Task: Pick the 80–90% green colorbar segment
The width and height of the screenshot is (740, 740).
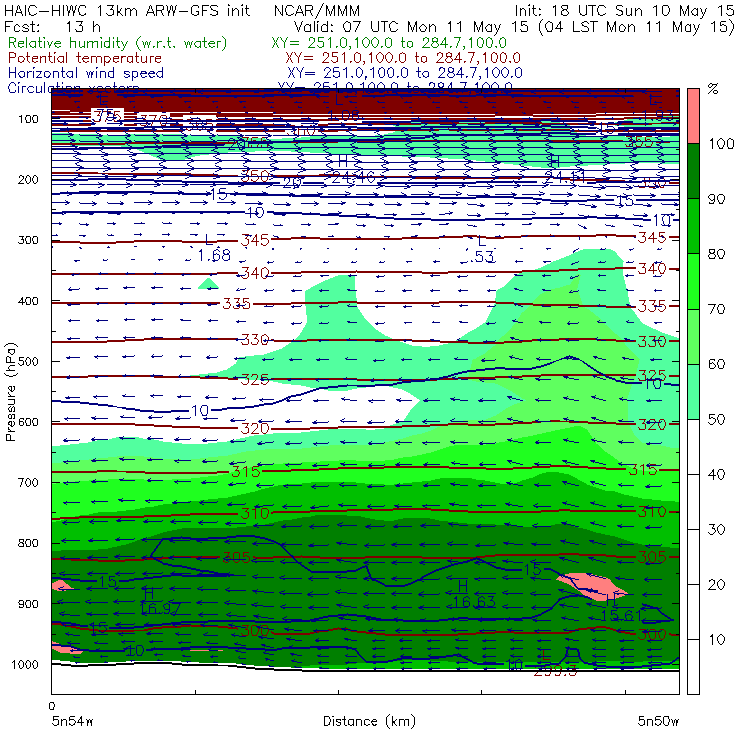Action: [x=693, y=226]
